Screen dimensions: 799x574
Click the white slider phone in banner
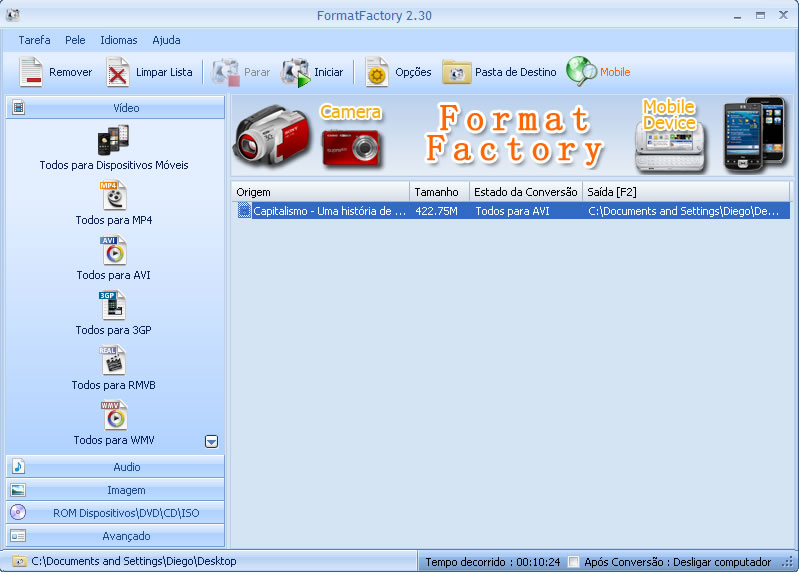click(671, 148)
